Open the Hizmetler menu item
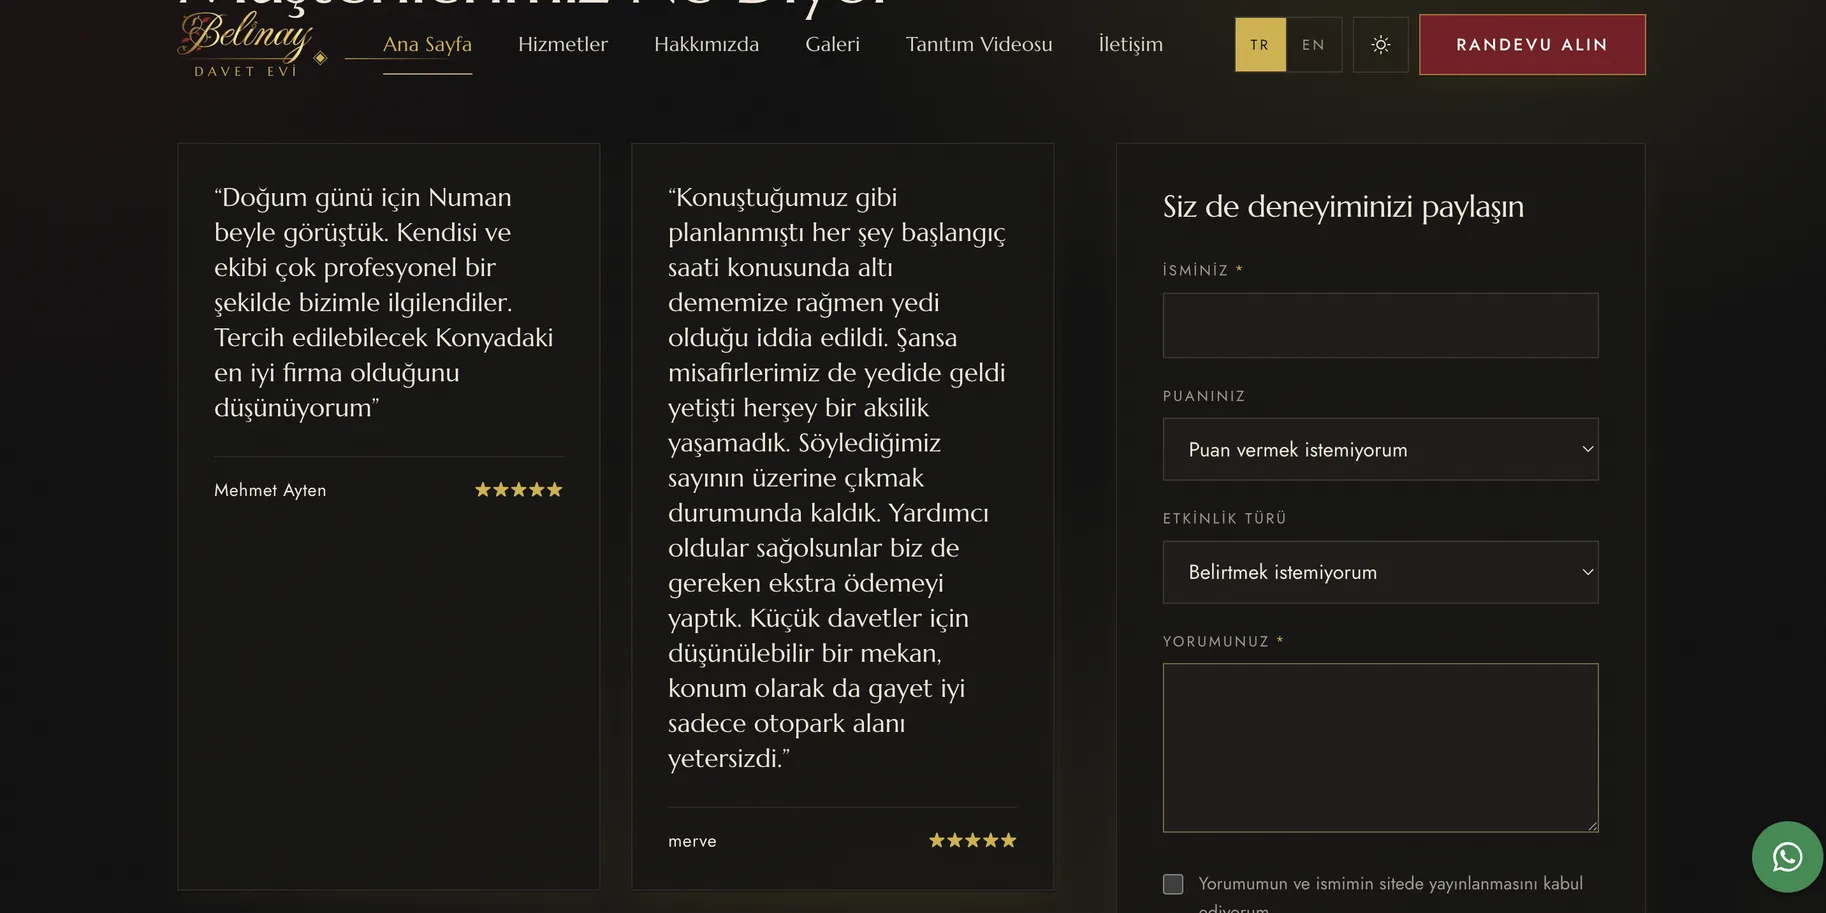This screenshot has width=1826, height=913. pyautogui.click(x=563, y=44)
